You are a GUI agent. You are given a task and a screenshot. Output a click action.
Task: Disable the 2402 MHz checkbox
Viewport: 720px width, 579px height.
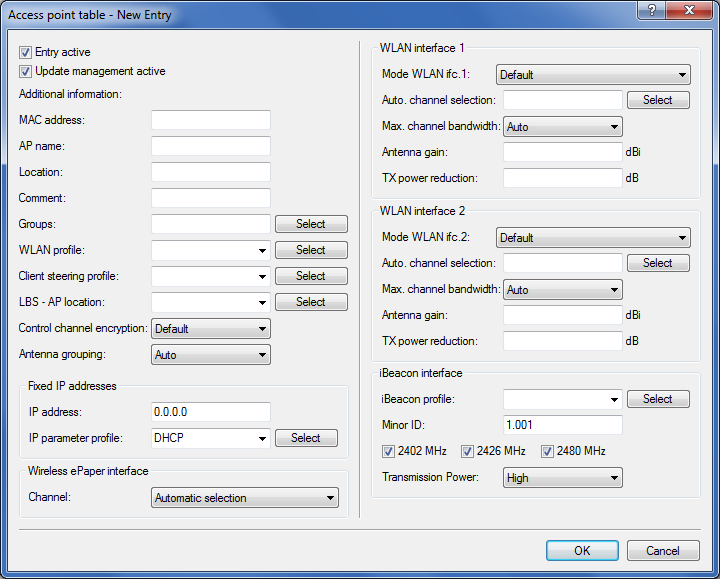click(x=389, y=452)
